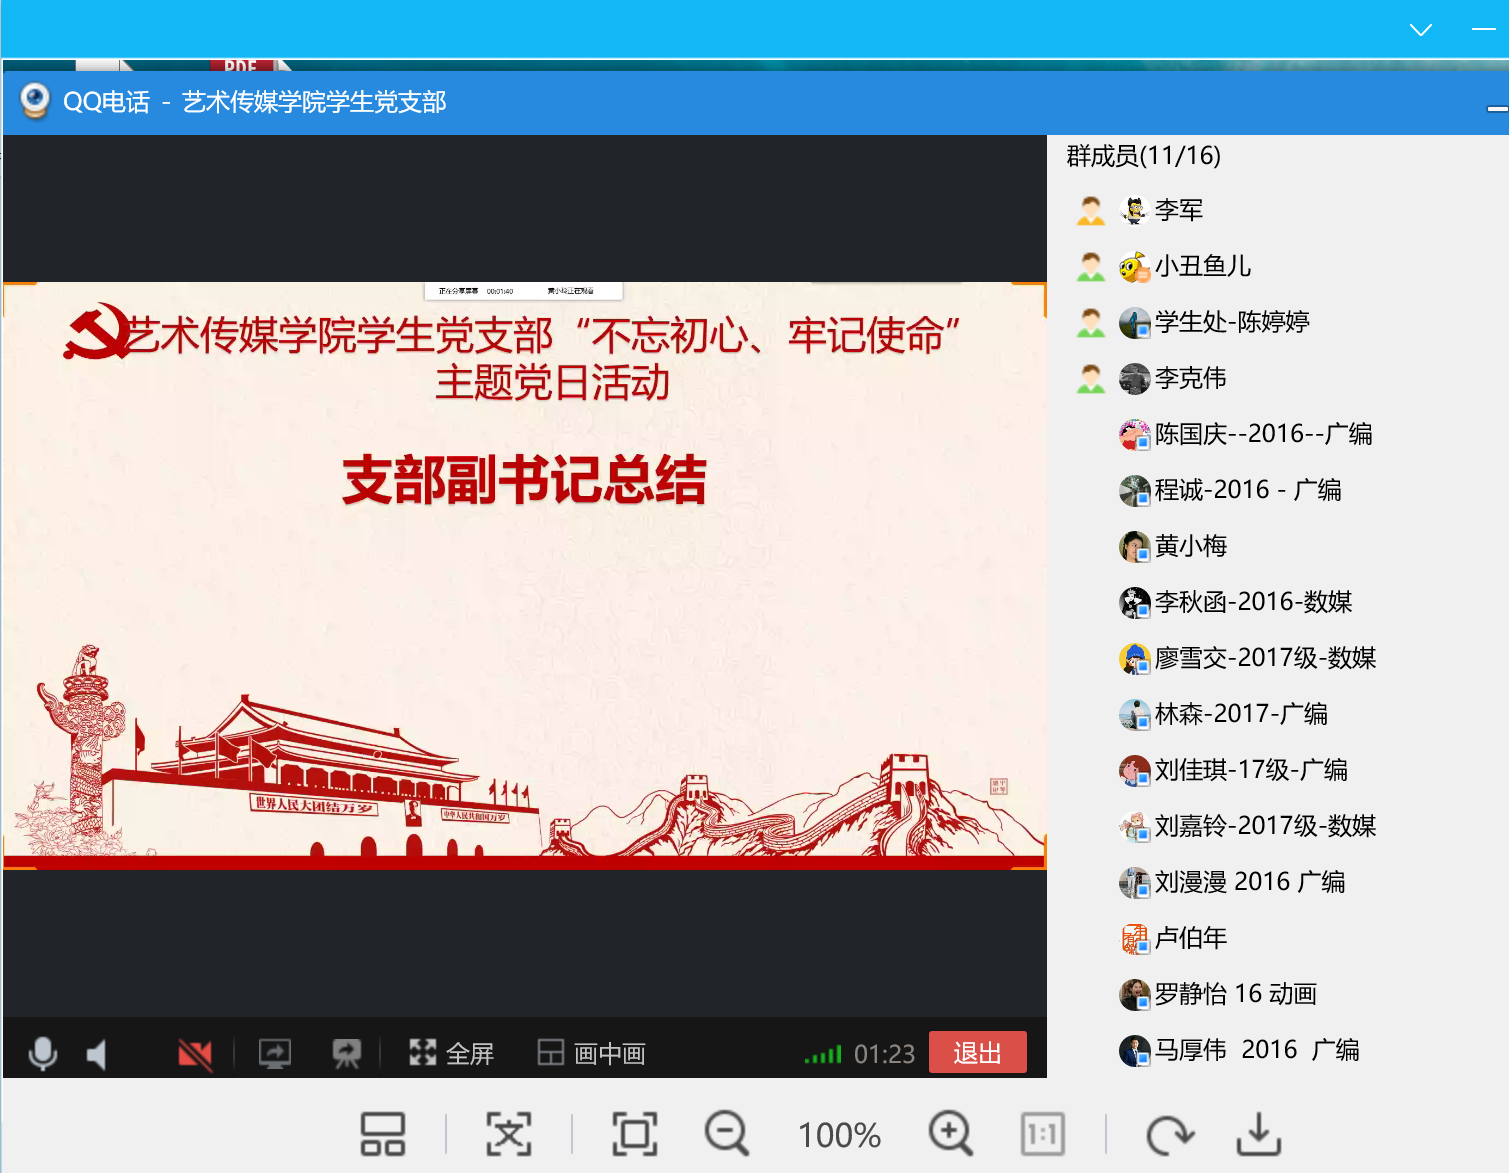
Task: Click the fit-to-window frame icon
Action: click(x=635, y=1134)
